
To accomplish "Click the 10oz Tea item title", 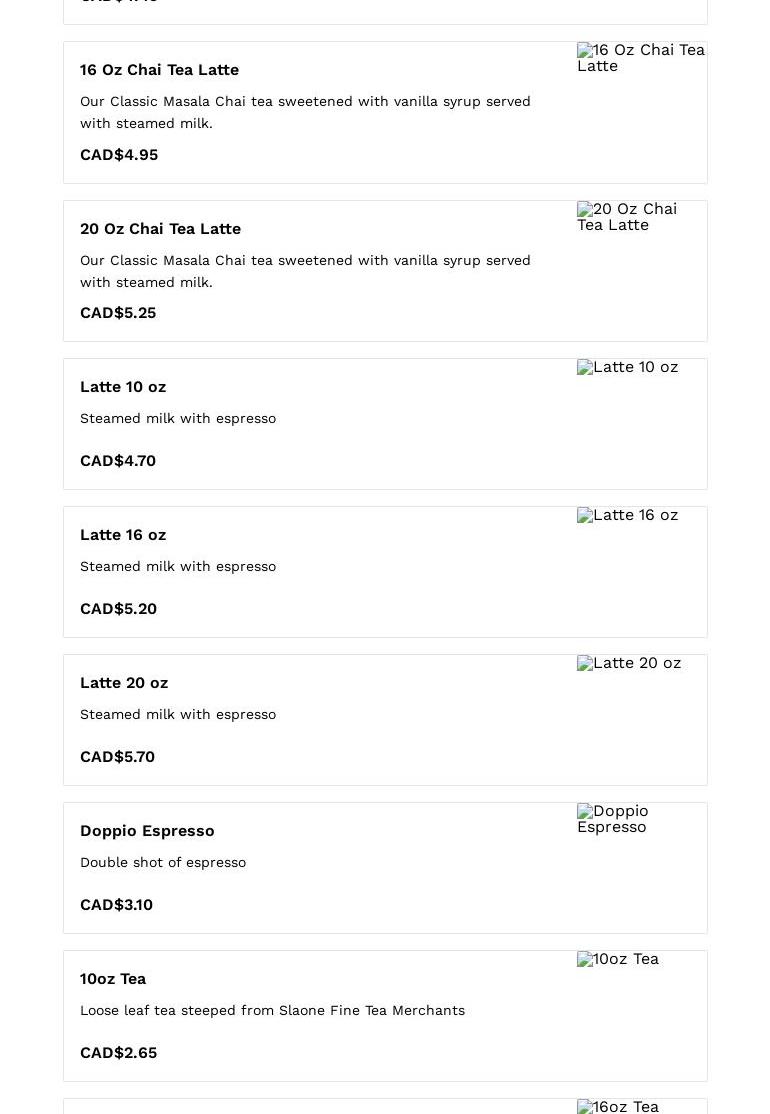I will coord(113,979).
